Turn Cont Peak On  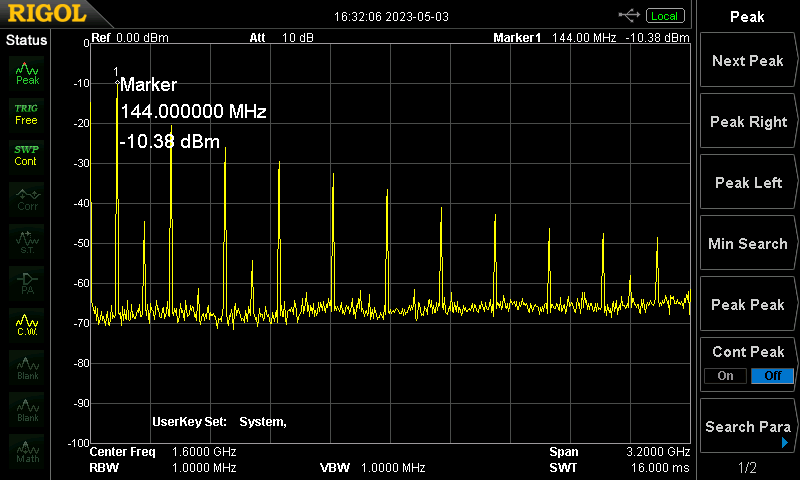pos(725,376)
